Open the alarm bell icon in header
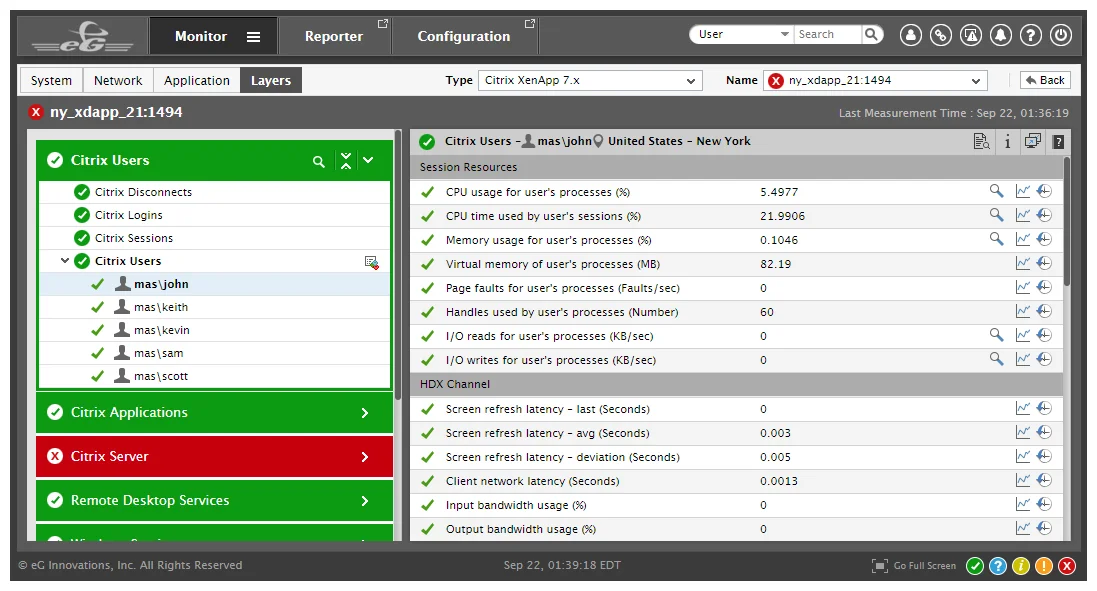This screenshot has height=591, width=1097. pos(1000,35)
